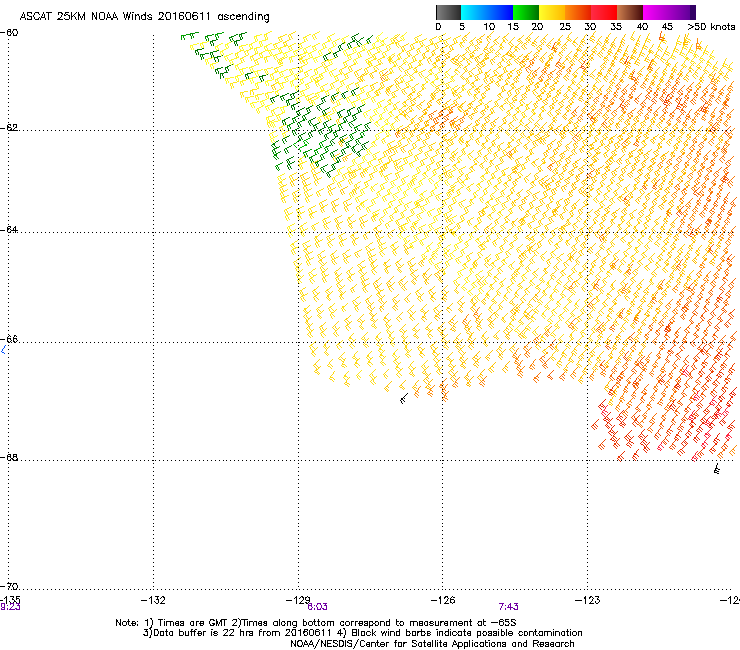Click the chart title 'ASCAT 25KM NOAA Winds 20160611 ascending'
Image resolution: width=740 pixels, height=650 pixels.
[144, 17]
